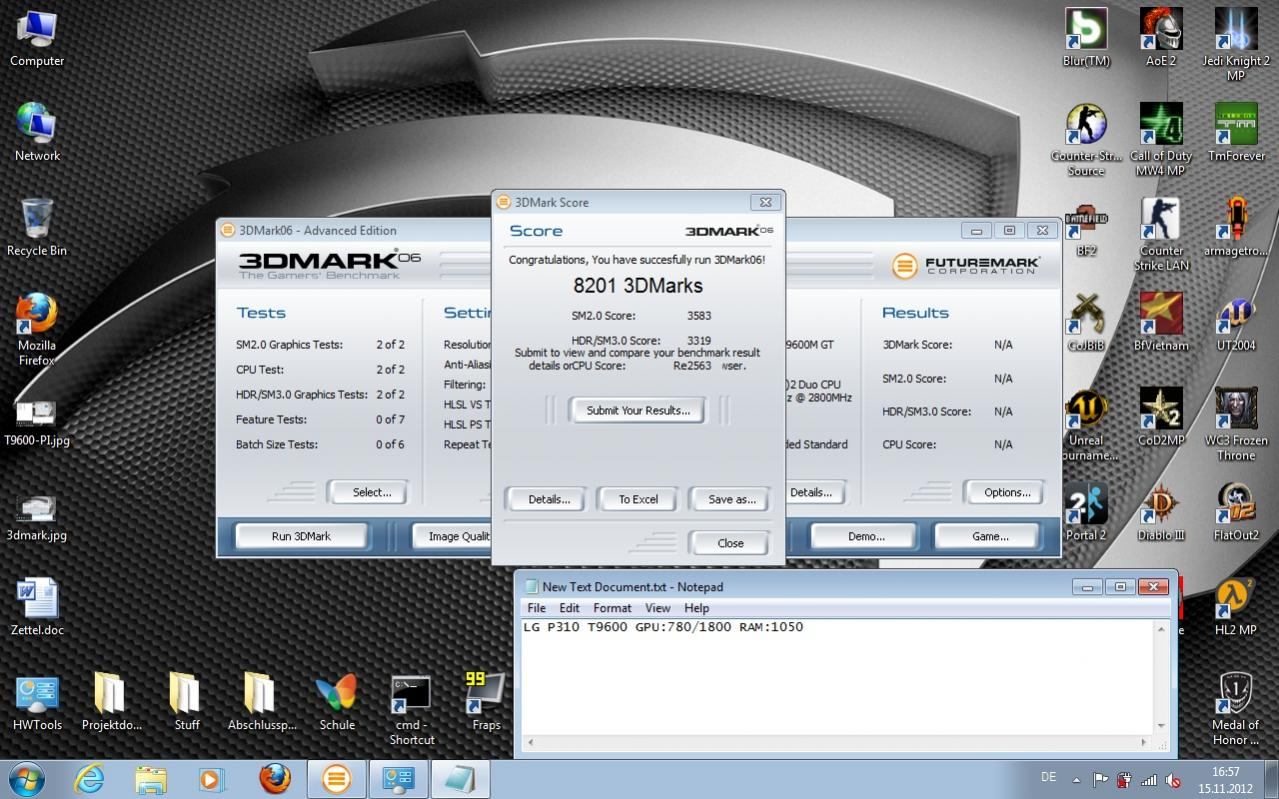Click Run 3DMark button
This screenshot has width=1279, height=799.
point(301,536)
